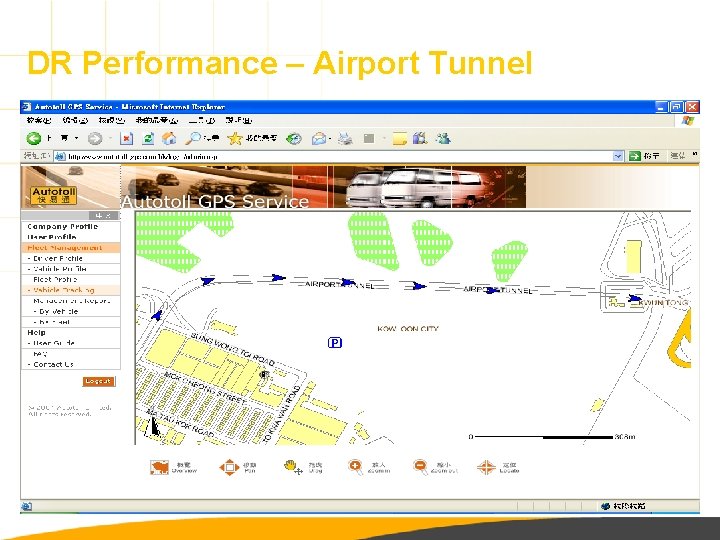This screenshot has width=720, height=540.
Task: Click the Refresh page icon
Action: [148, 138]
